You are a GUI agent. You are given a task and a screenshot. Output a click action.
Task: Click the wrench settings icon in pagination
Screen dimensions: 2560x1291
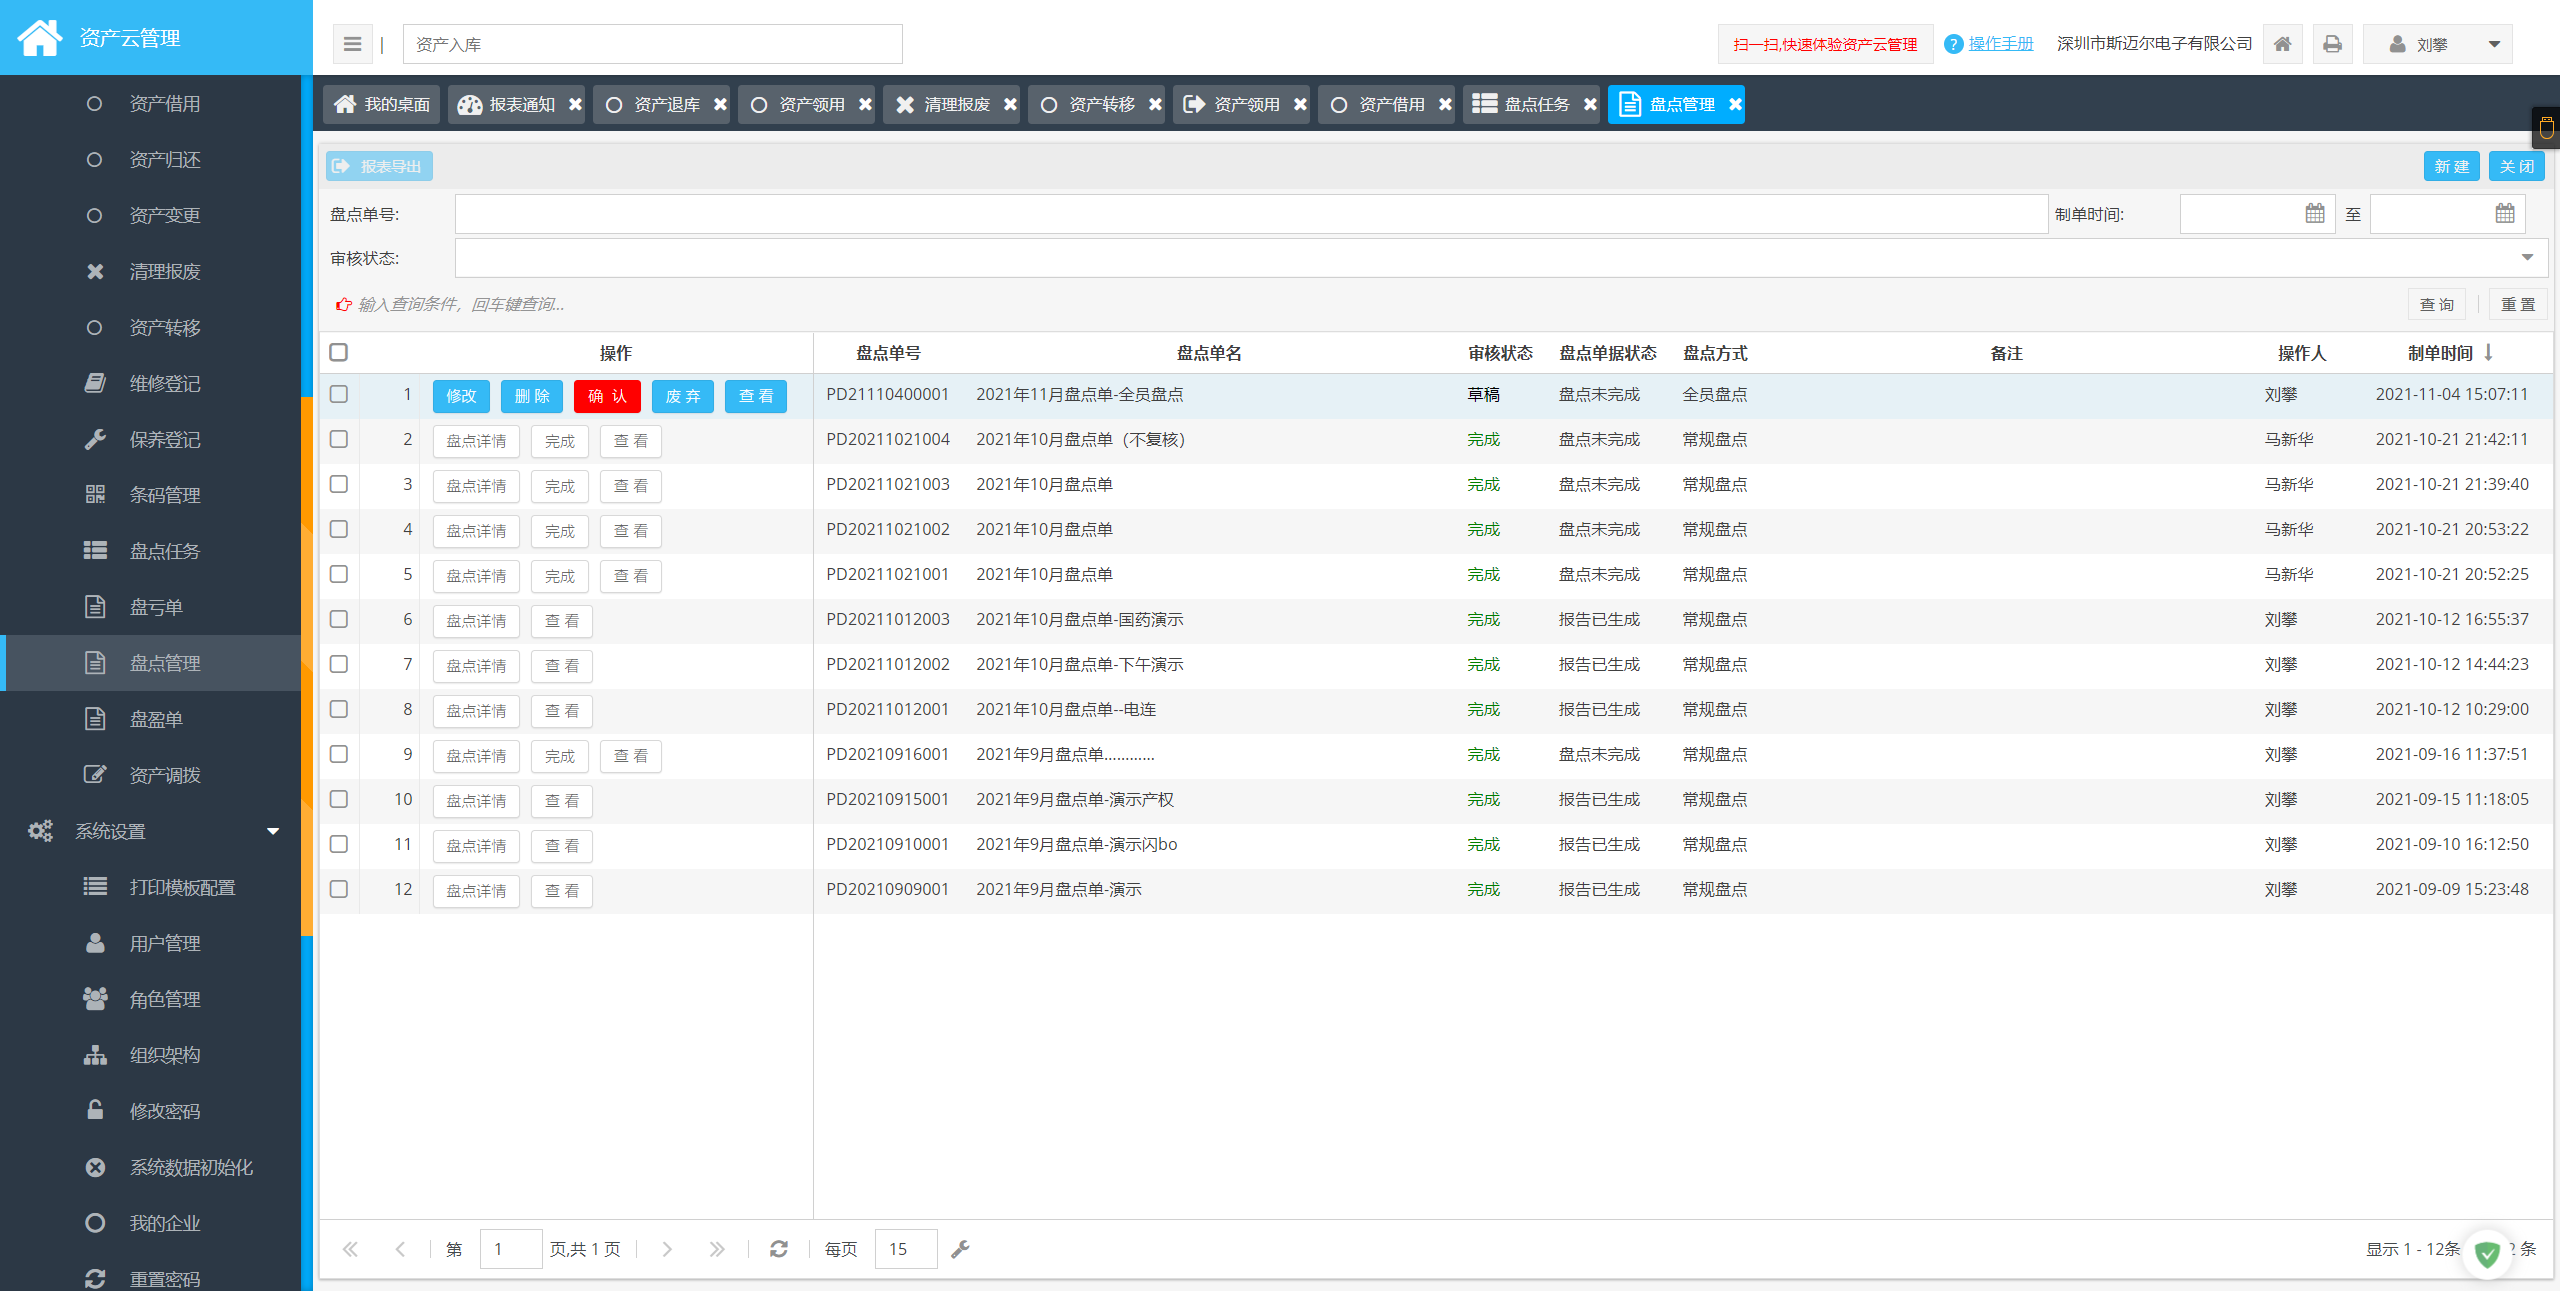coord(960,1249)
